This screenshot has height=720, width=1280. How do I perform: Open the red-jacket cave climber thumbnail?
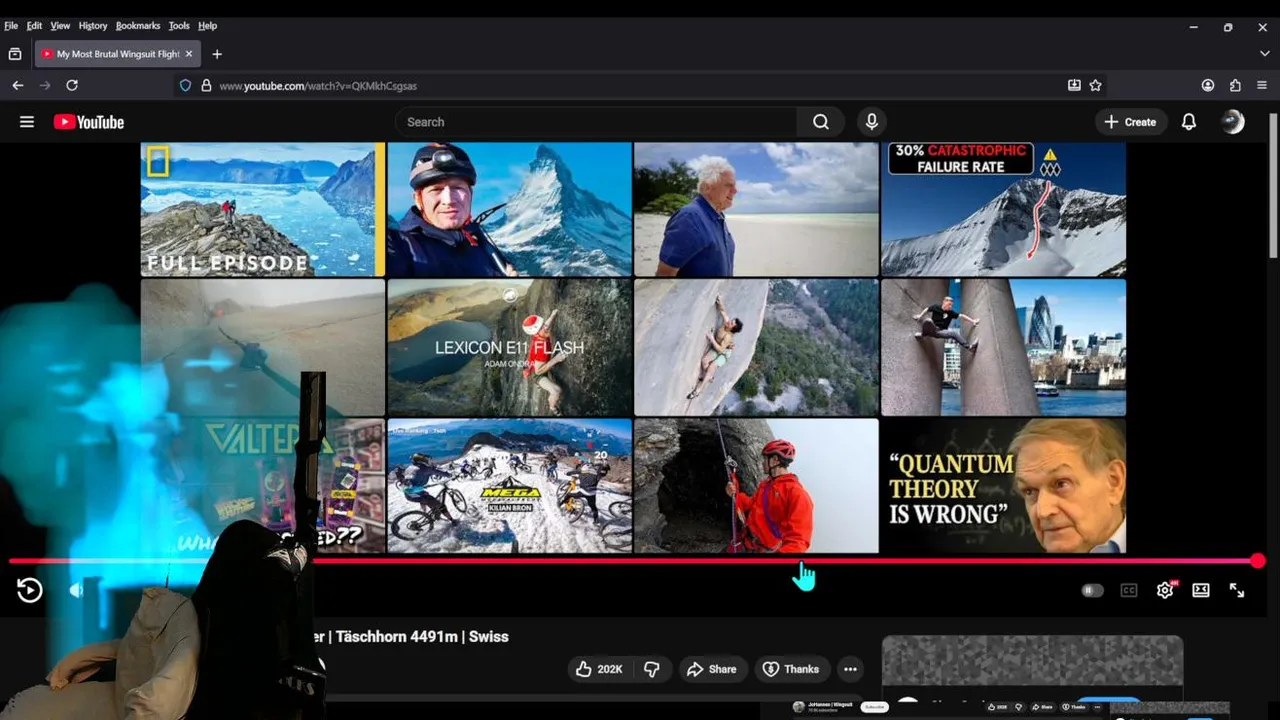[756, 485]
